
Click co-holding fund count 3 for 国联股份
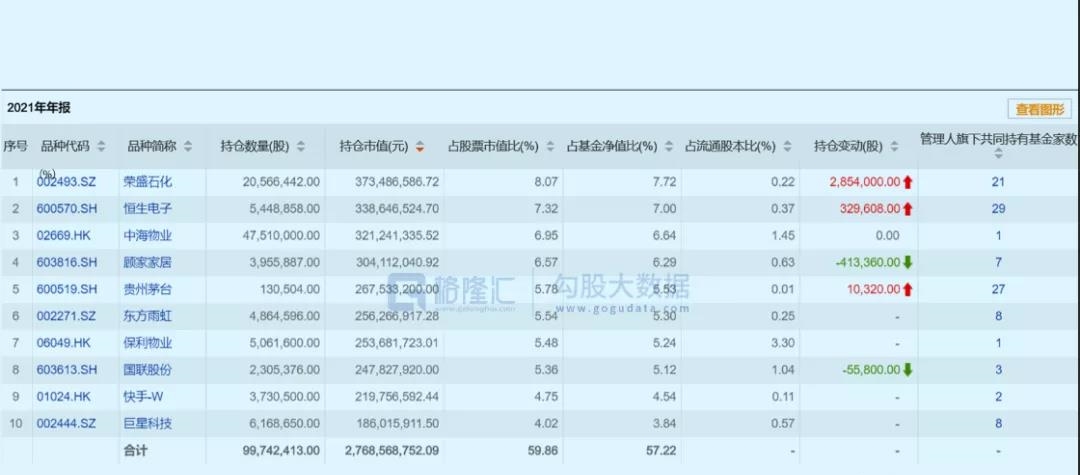coord(998,370)
